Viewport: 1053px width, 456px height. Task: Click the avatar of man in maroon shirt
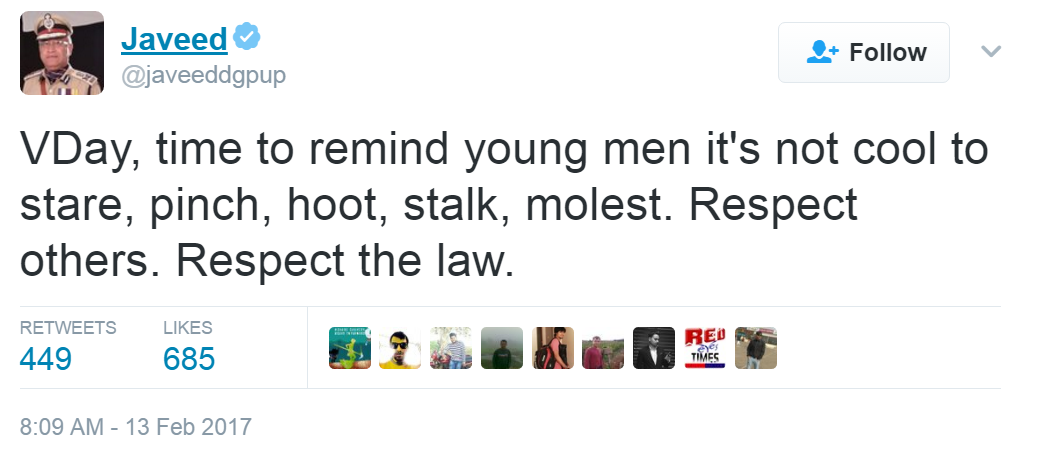click(603, 348)
